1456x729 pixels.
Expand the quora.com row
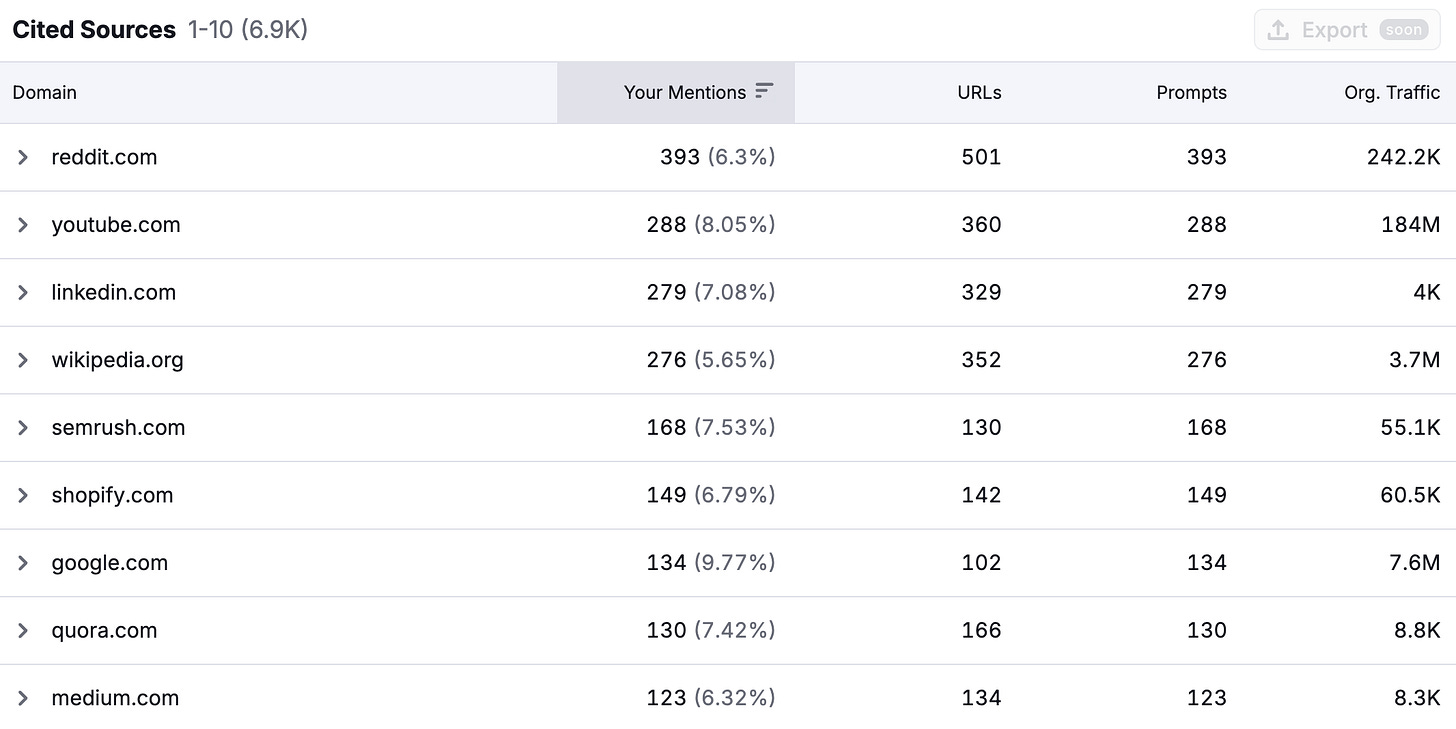click(x=23, y=631)
